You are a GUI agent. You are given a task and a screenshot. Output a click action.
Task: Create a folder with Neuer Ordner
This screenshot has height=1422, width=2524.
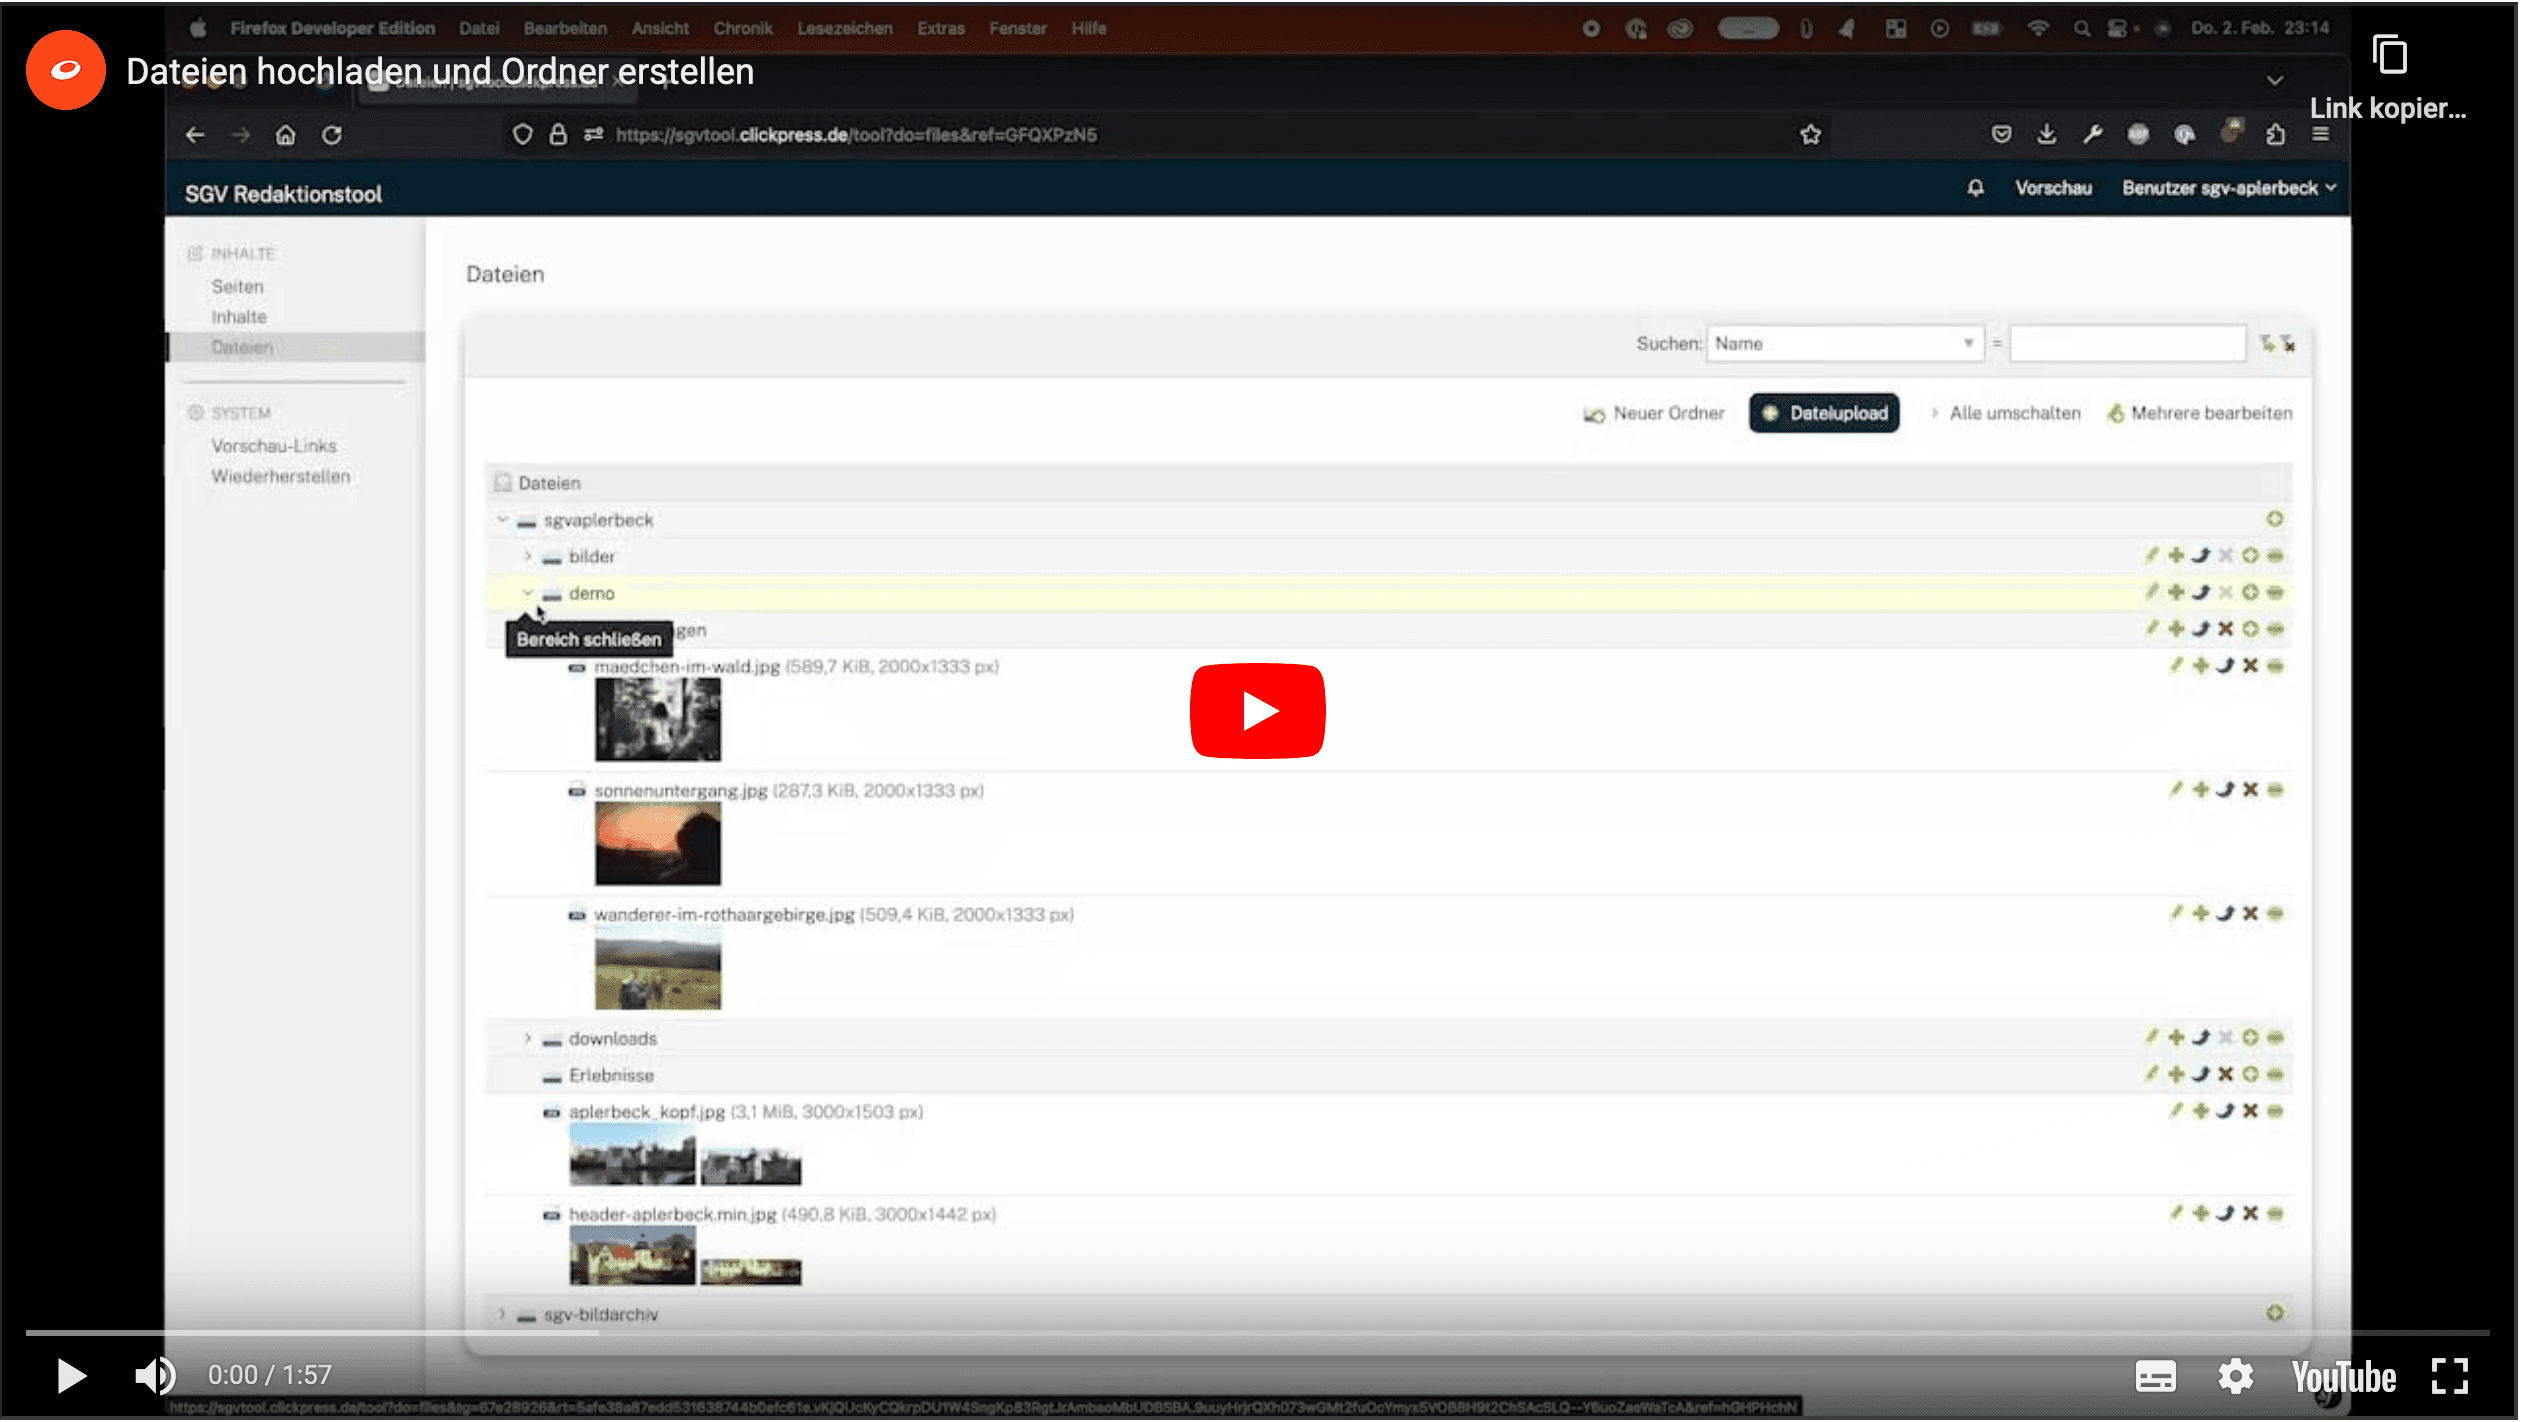click(x=1654, y=414)
